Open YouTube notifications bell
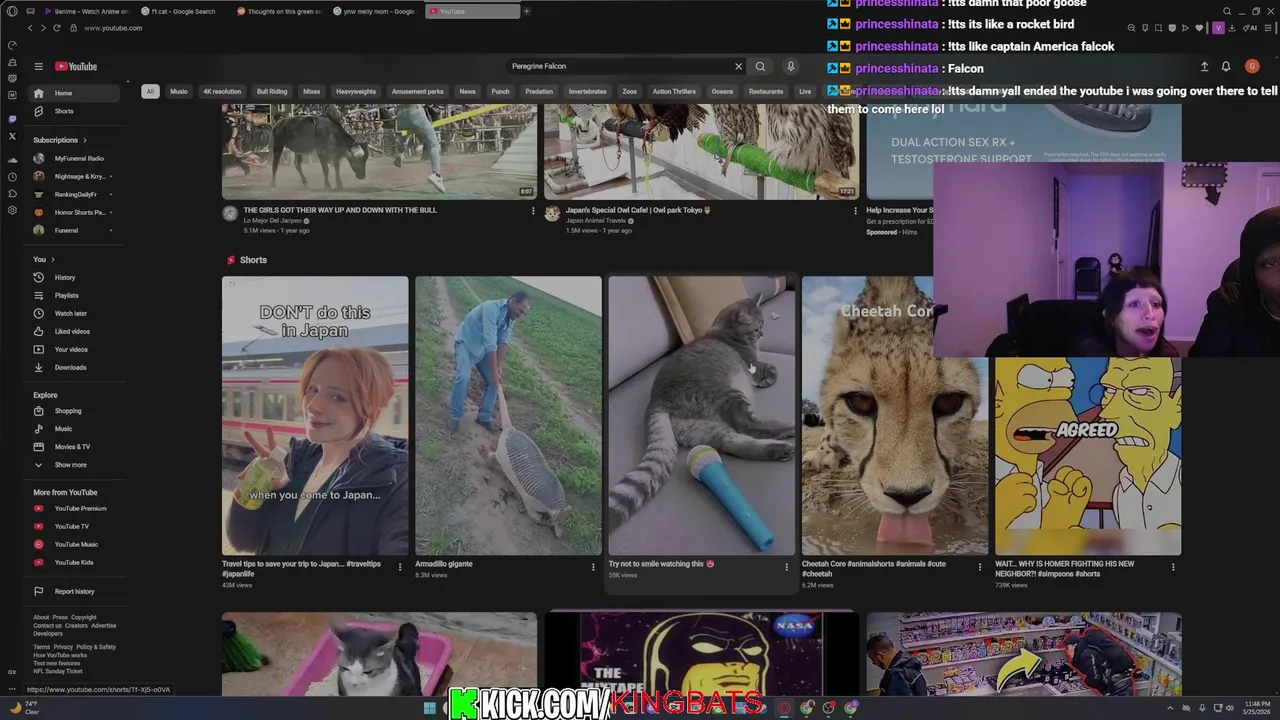 pos(1226,66)
